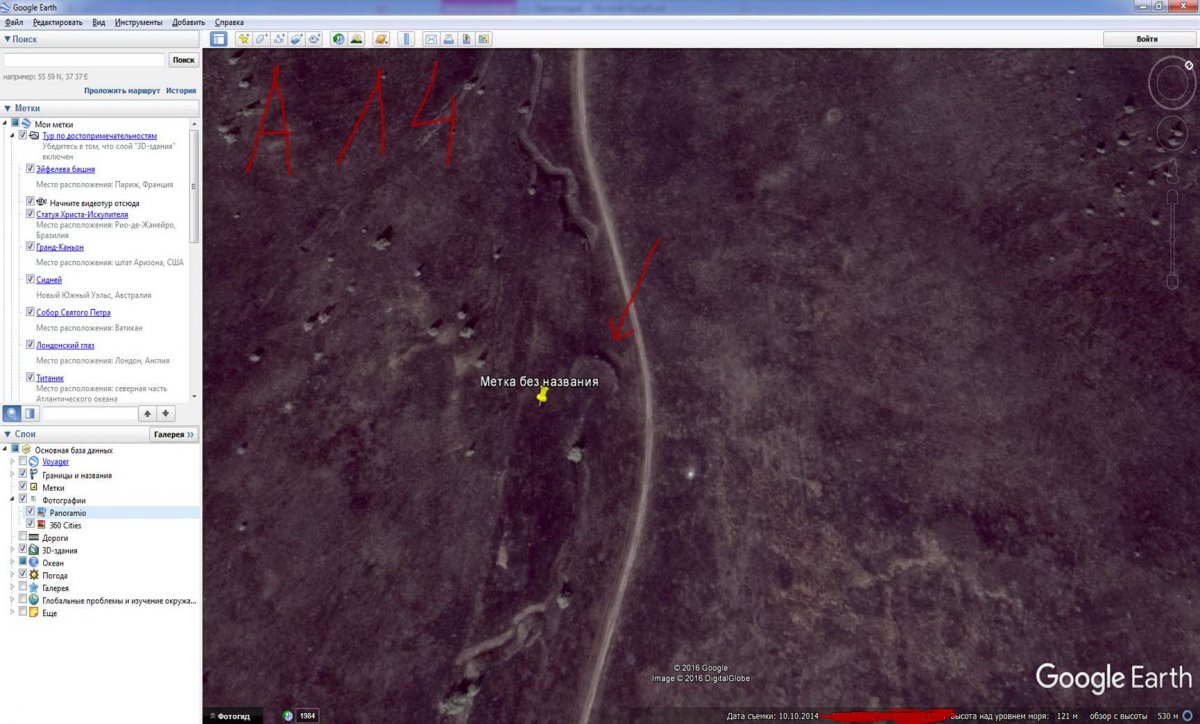Collapse the 'Мои метки' tree node
Screen dimensions: 1200x724
tap(6, 124)
